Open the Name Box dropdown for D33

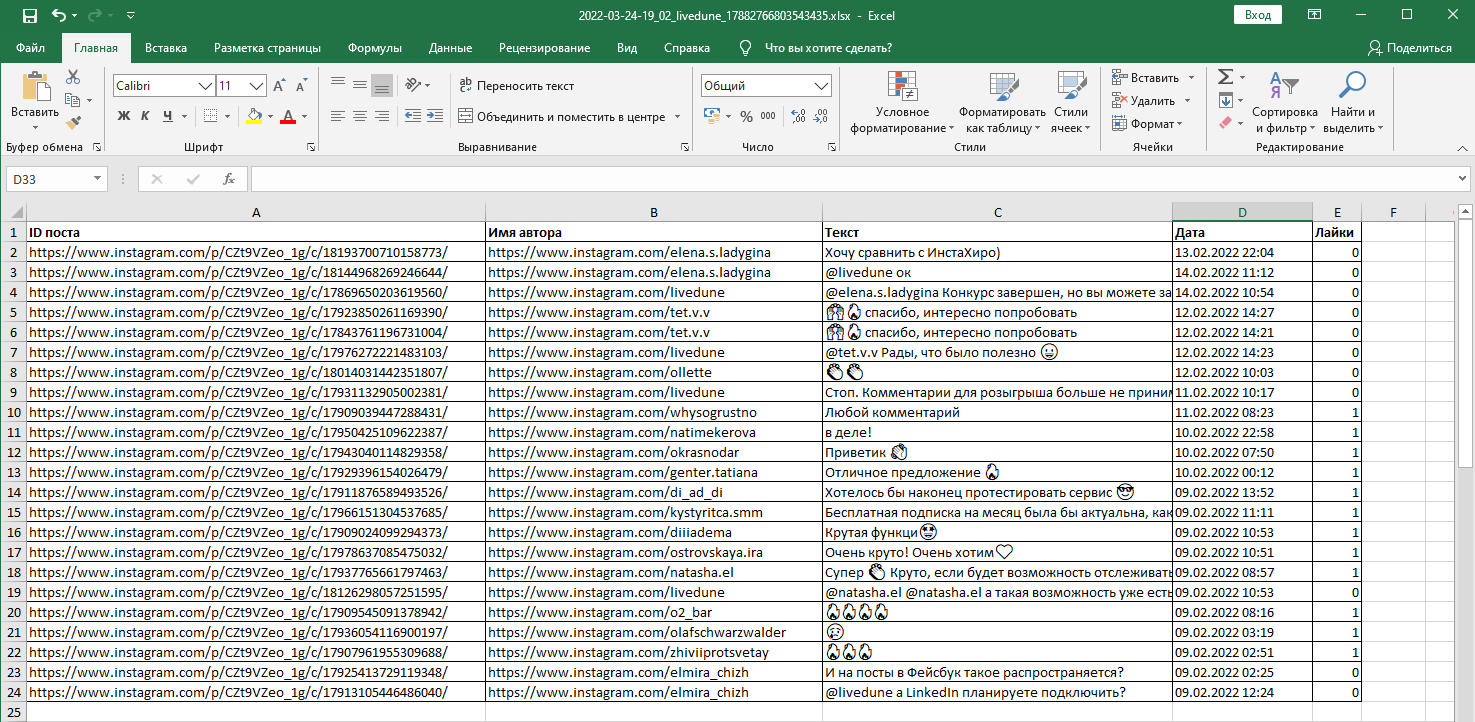point(98,179)
